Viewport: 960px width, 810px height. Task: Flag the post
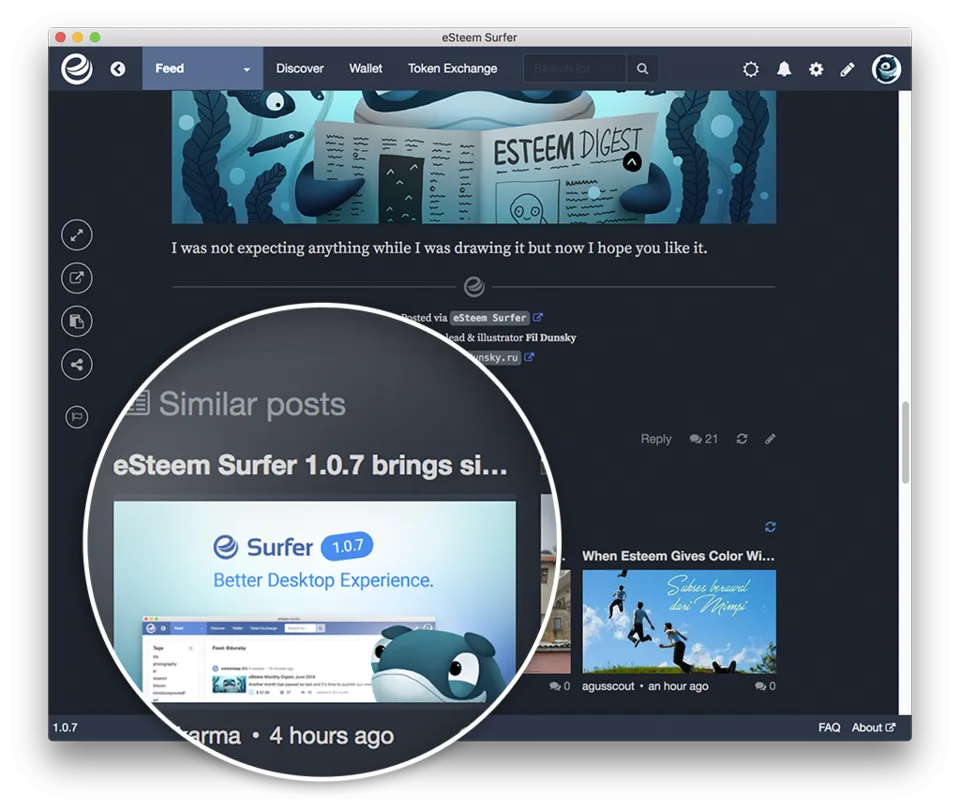click(x=77, y=418)
